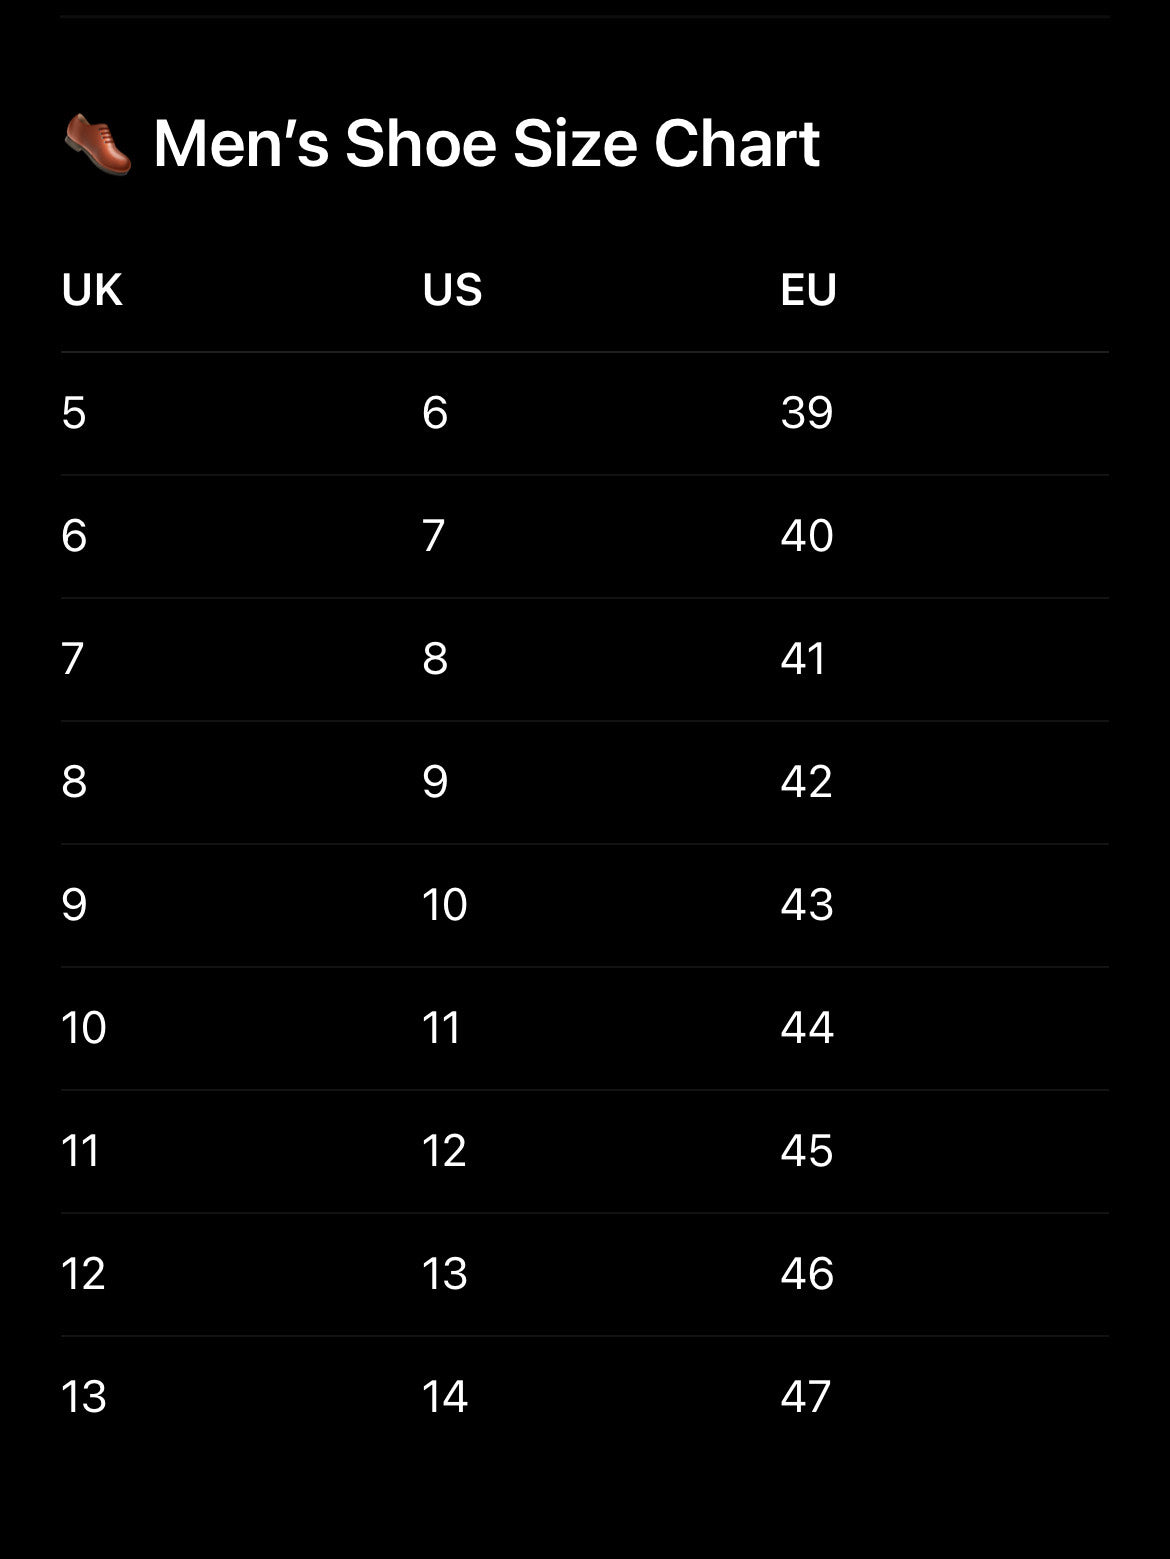Click US size 7 cell
Screen dimensions: 1170x1559
(434, 536)
